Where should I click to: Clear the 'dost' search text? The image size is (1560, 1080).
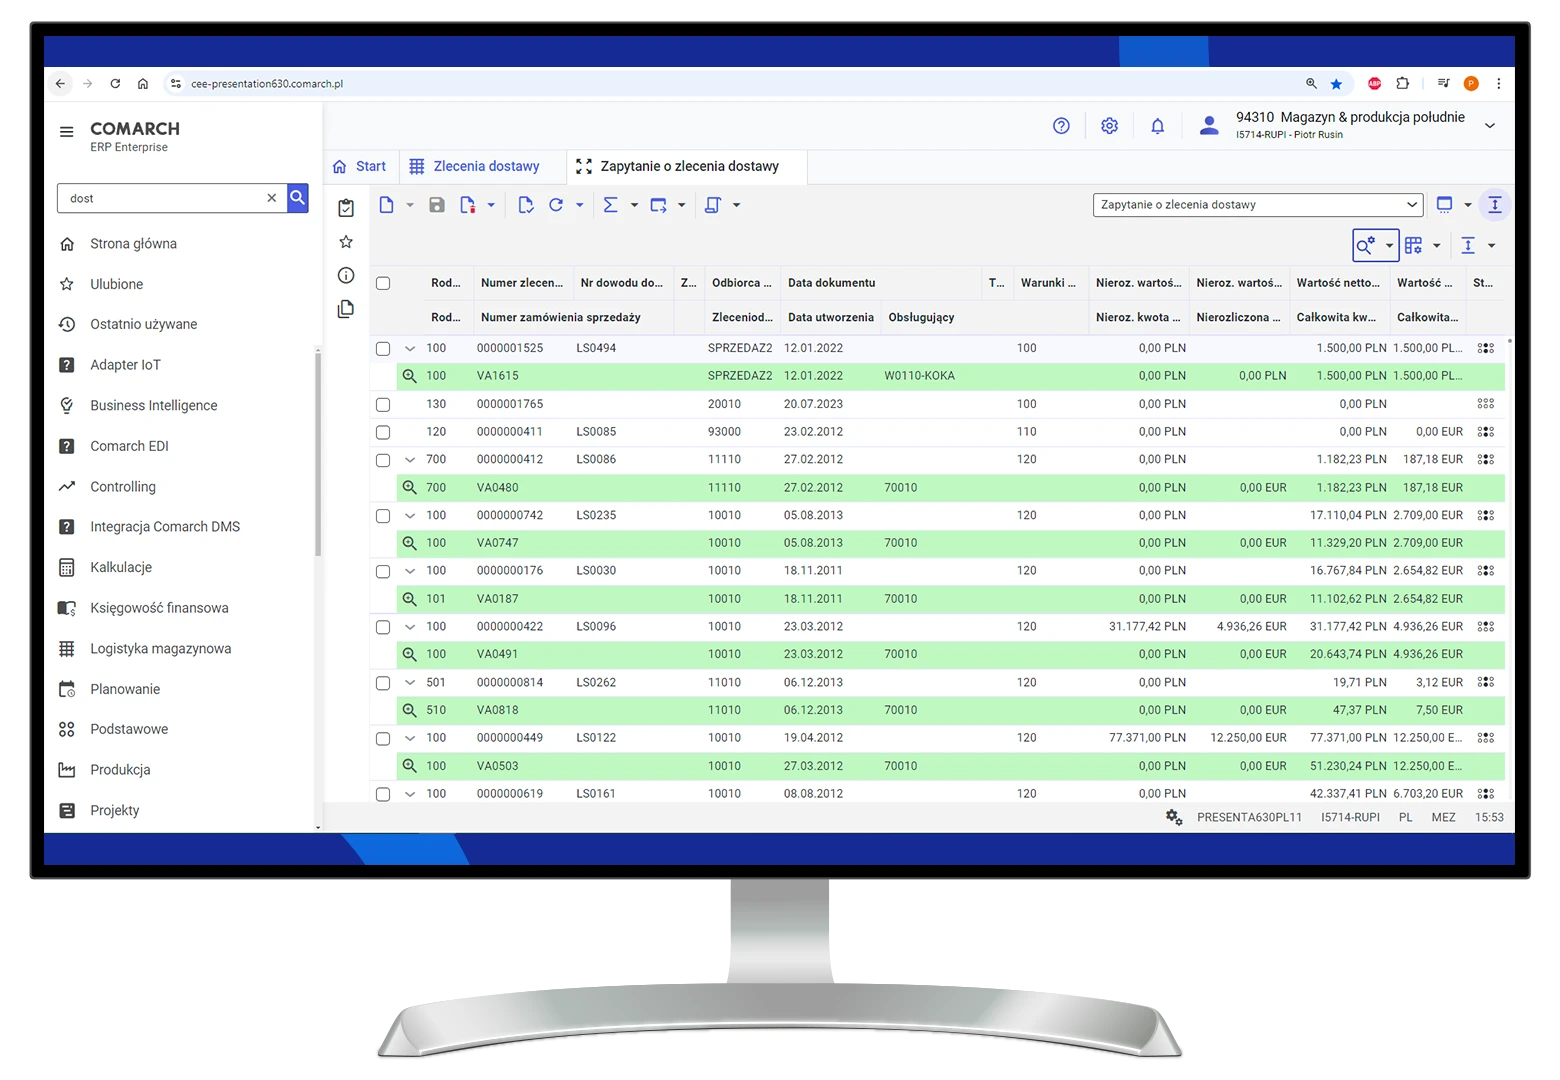[x=271, y=198]
